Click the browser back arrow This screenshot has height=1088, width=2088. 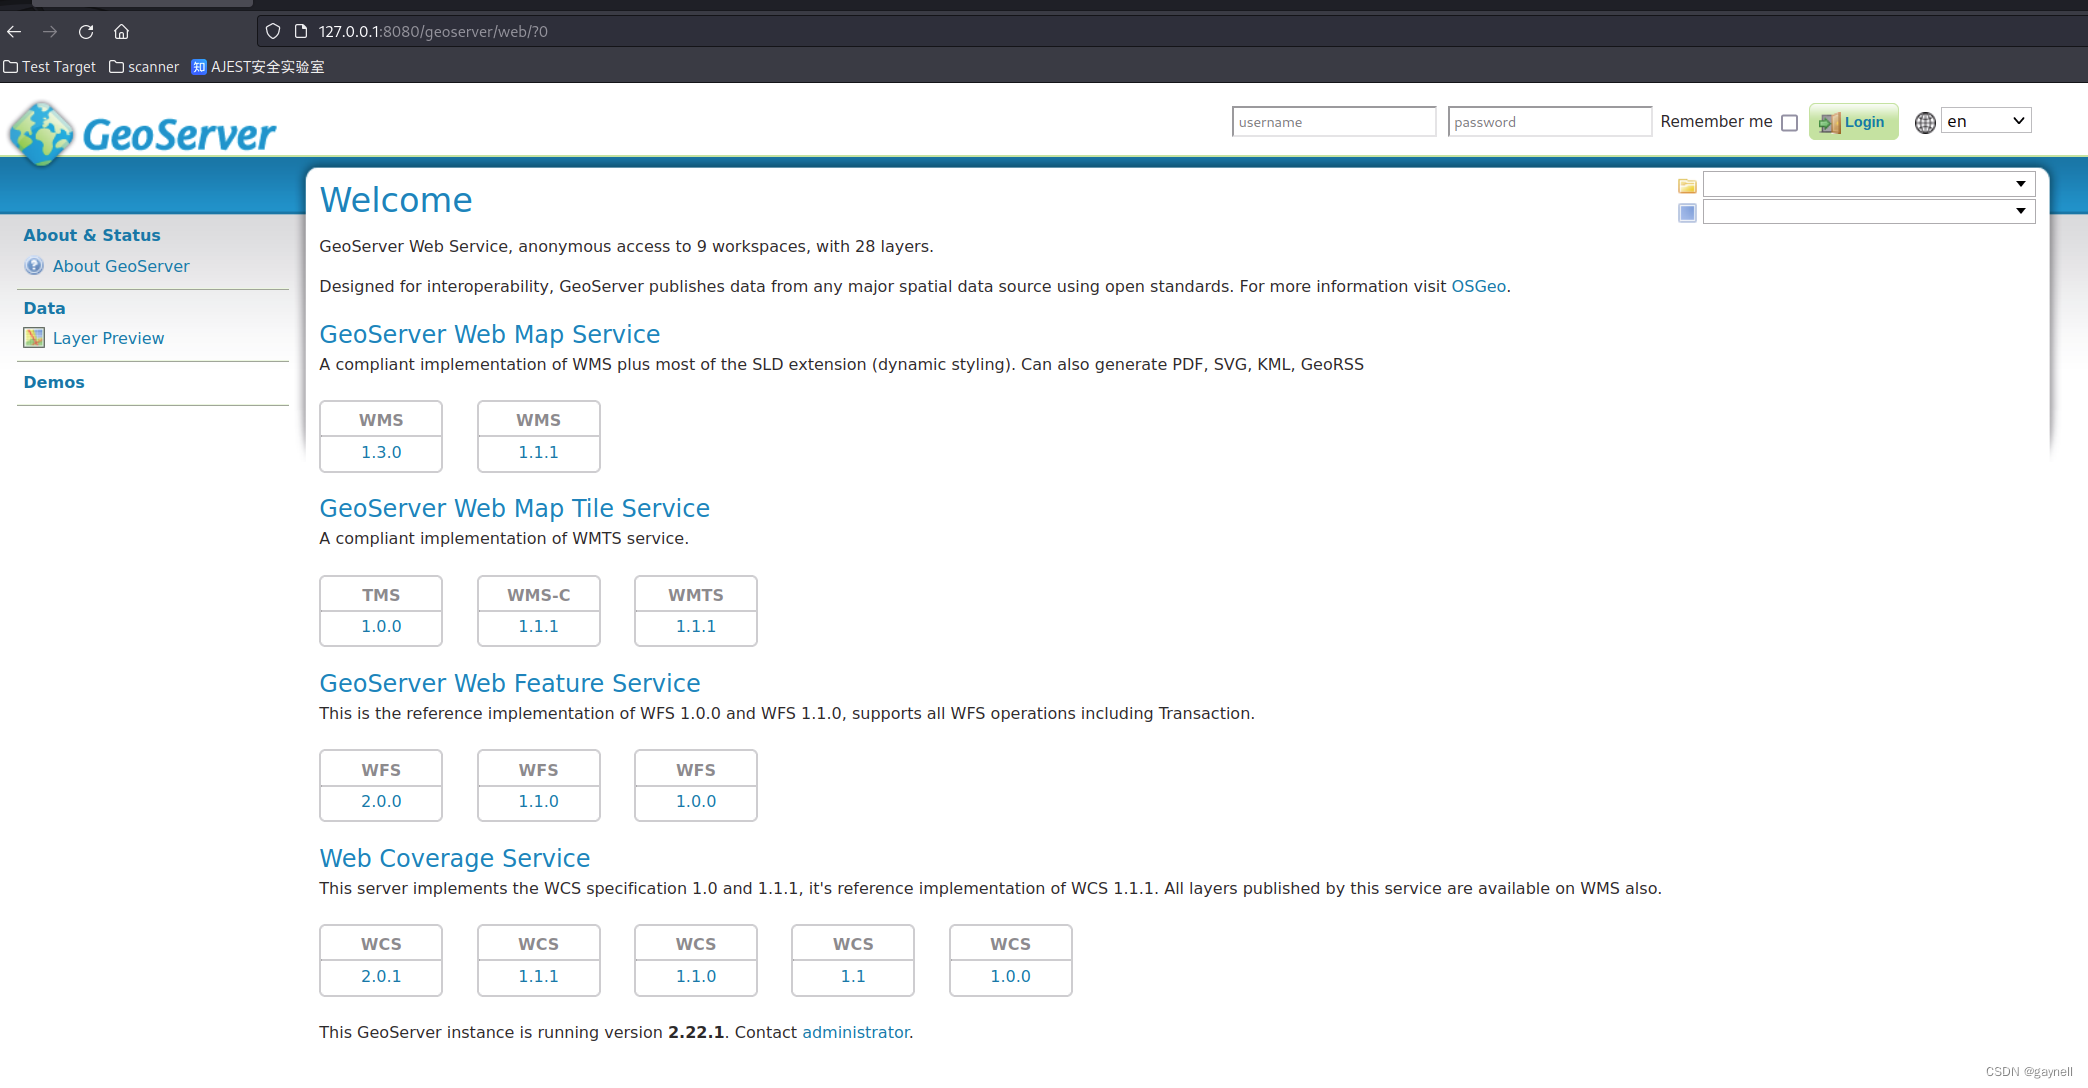(14, 32)
